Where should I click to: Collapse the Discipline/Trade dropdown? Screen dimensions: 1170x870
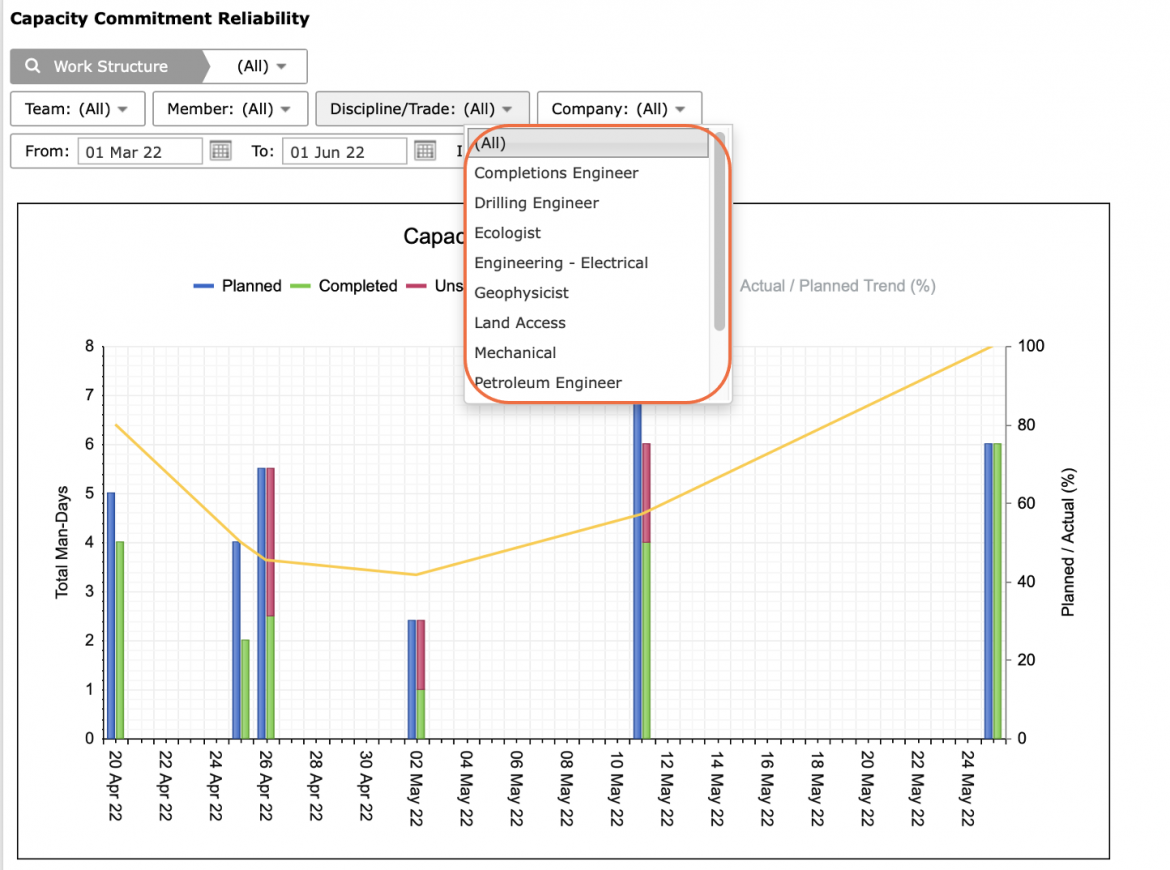coord(422,109)
